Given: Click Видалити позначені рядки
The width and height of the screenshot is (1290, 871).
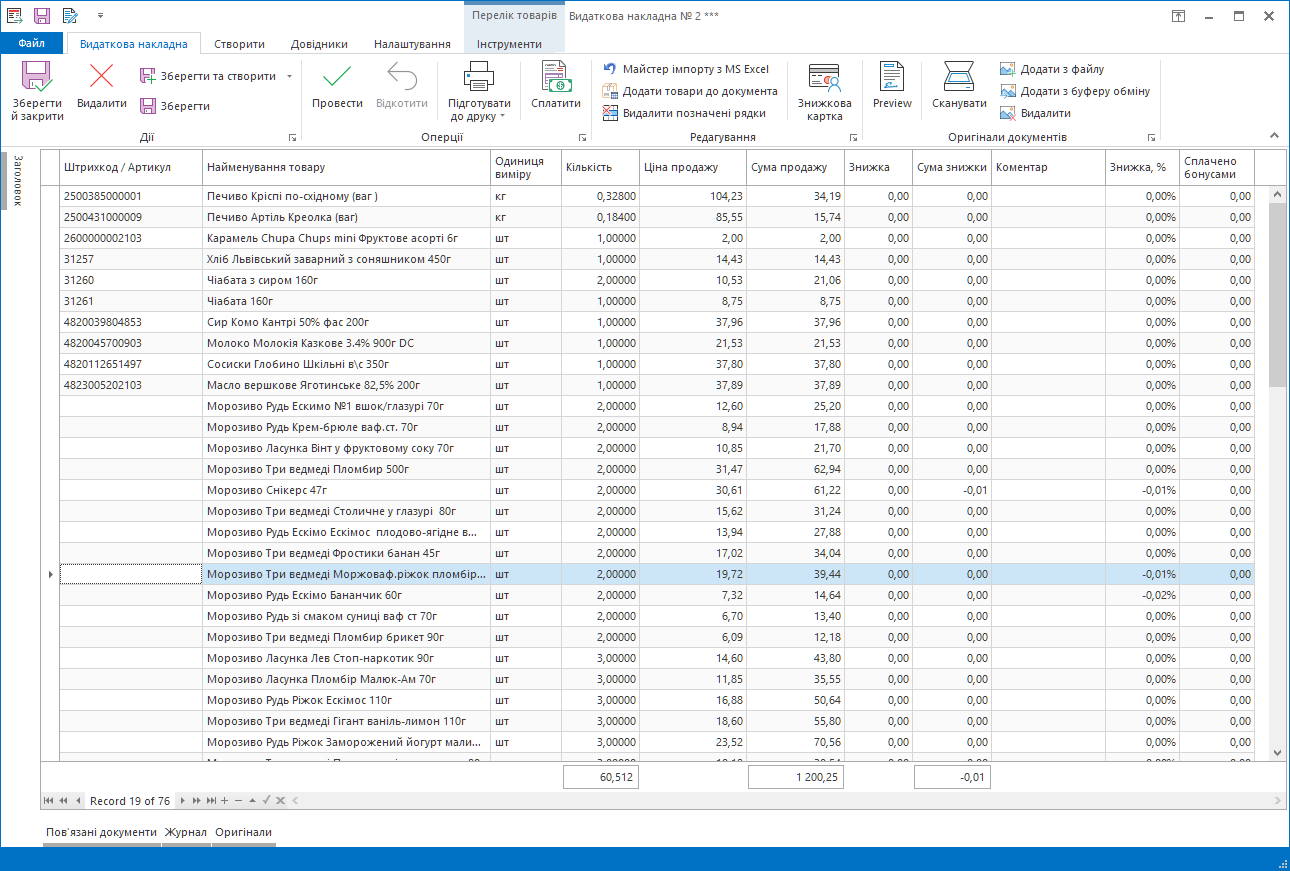Looking at the screenshot, I should (684, 113).
